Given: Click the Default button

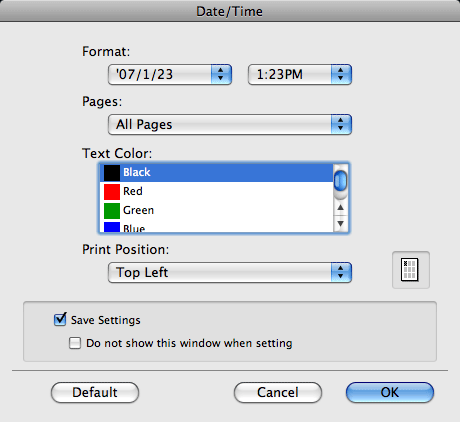Looking at the screenshot, I should (95, 392).
